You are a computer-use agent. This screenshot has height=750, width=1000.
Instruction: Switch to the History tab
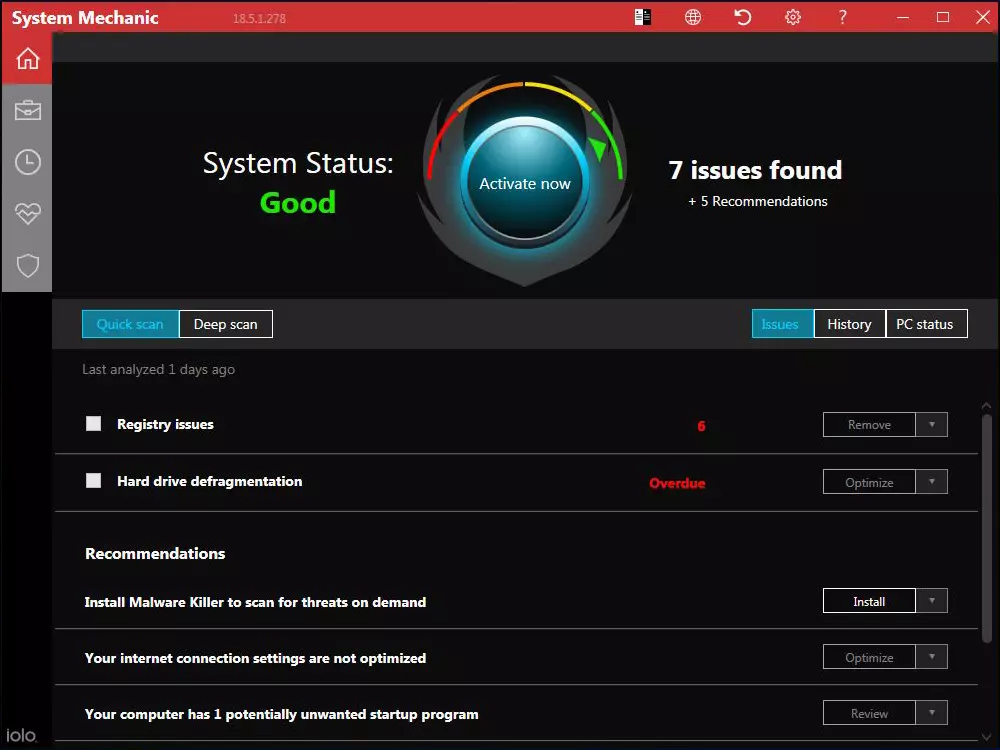click(849, 323)
